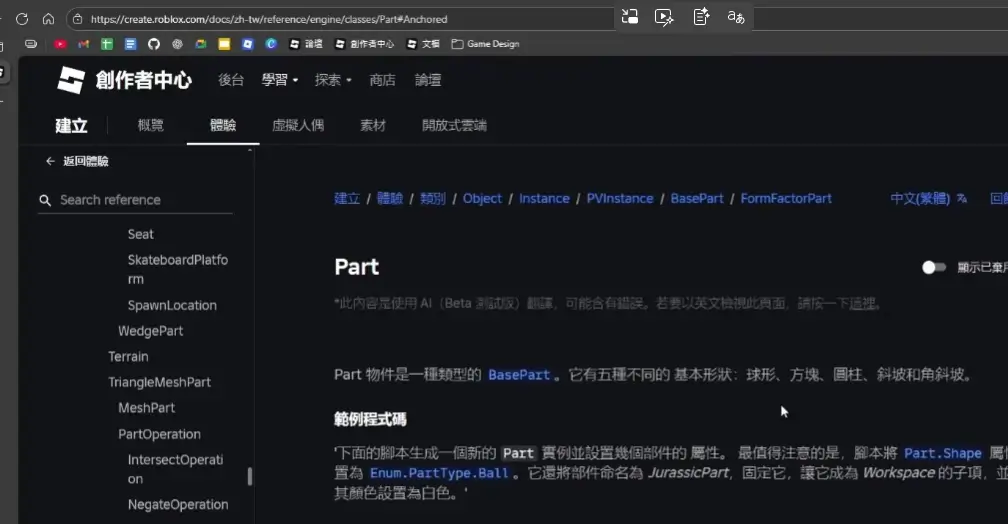Open the screen cast icon right of address bar

pos(630,17)
